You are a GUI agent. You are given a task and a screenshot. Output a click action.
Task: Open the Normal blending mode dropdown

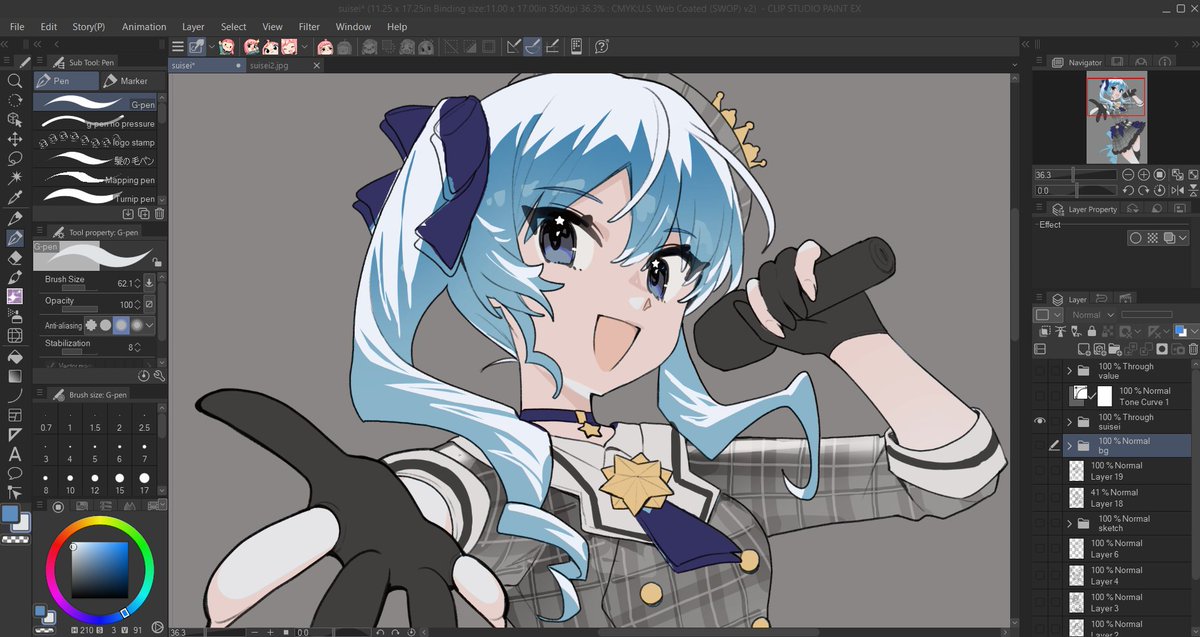pos(1093,315)
